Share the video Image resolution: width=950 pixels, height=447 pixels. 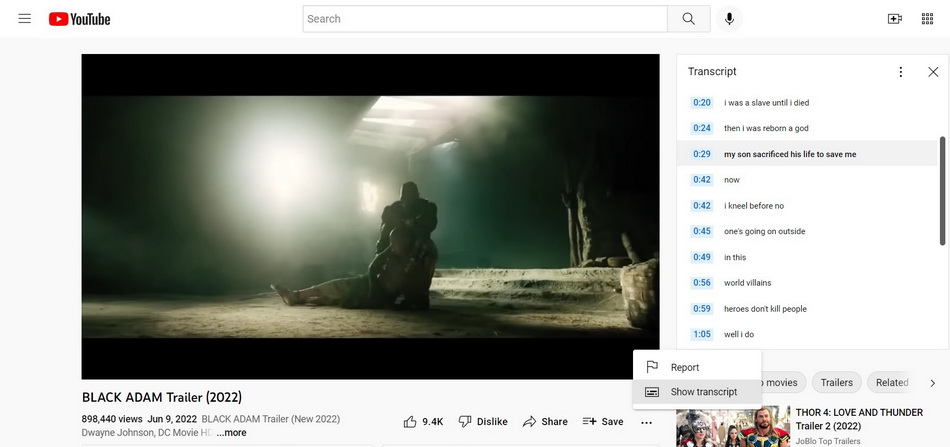tap(545, 422)
